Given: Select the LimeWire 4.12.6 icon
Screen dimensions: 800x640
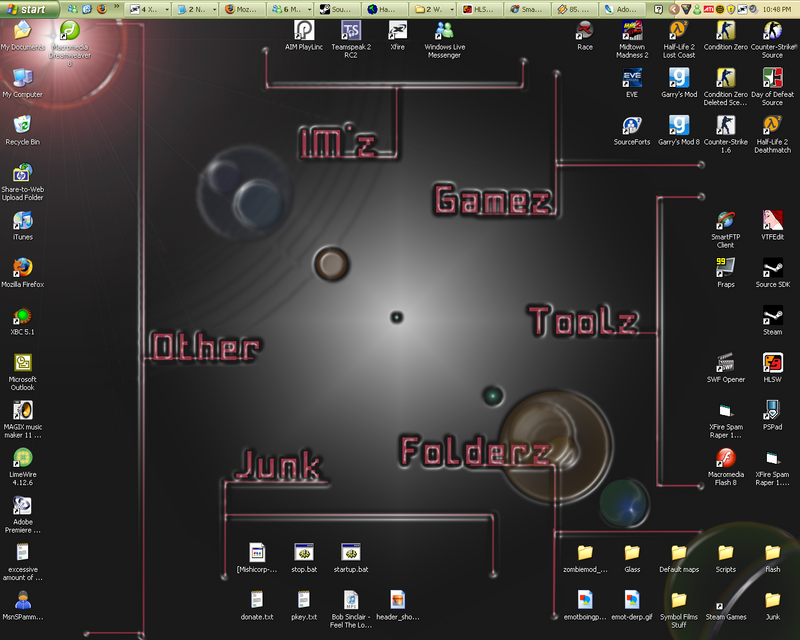Looking at the screenshot, I should click(x=22, y=458).
